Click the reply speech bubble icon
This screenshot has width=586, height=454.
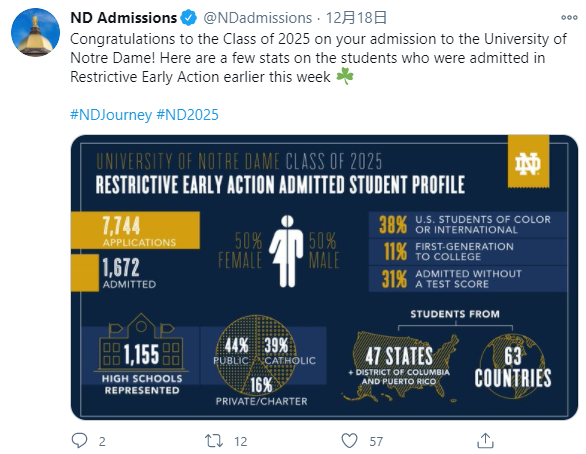(x=79, y=441)
